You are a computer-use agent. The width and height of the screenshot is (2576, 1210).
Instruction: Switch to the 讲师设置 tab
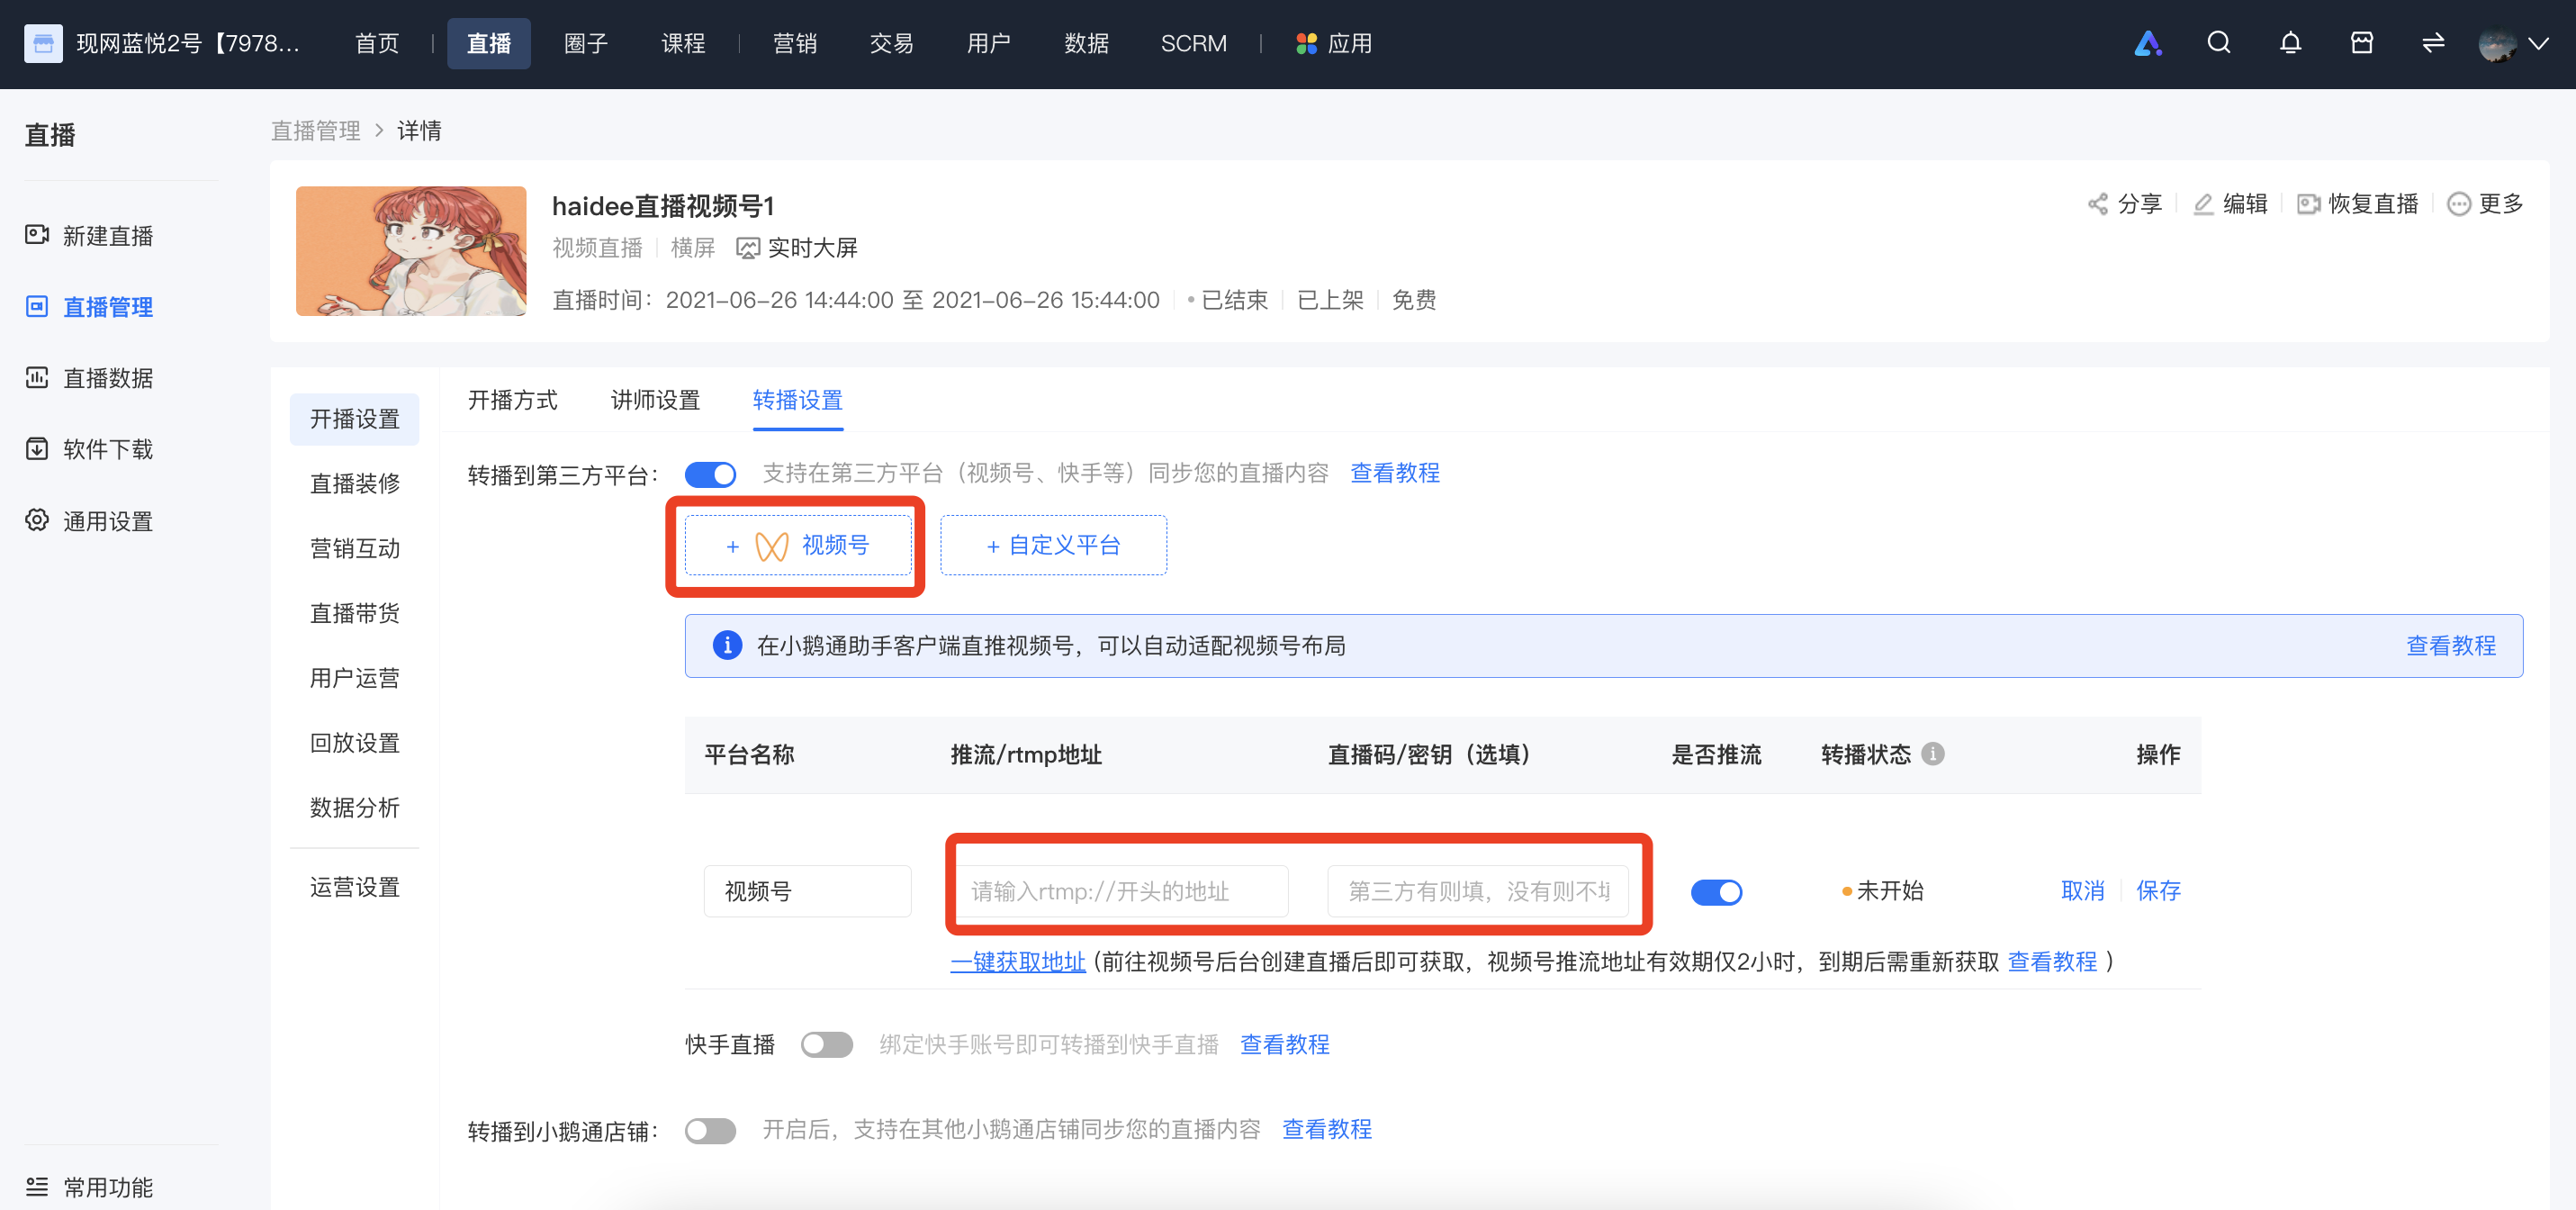click(655, 400)
